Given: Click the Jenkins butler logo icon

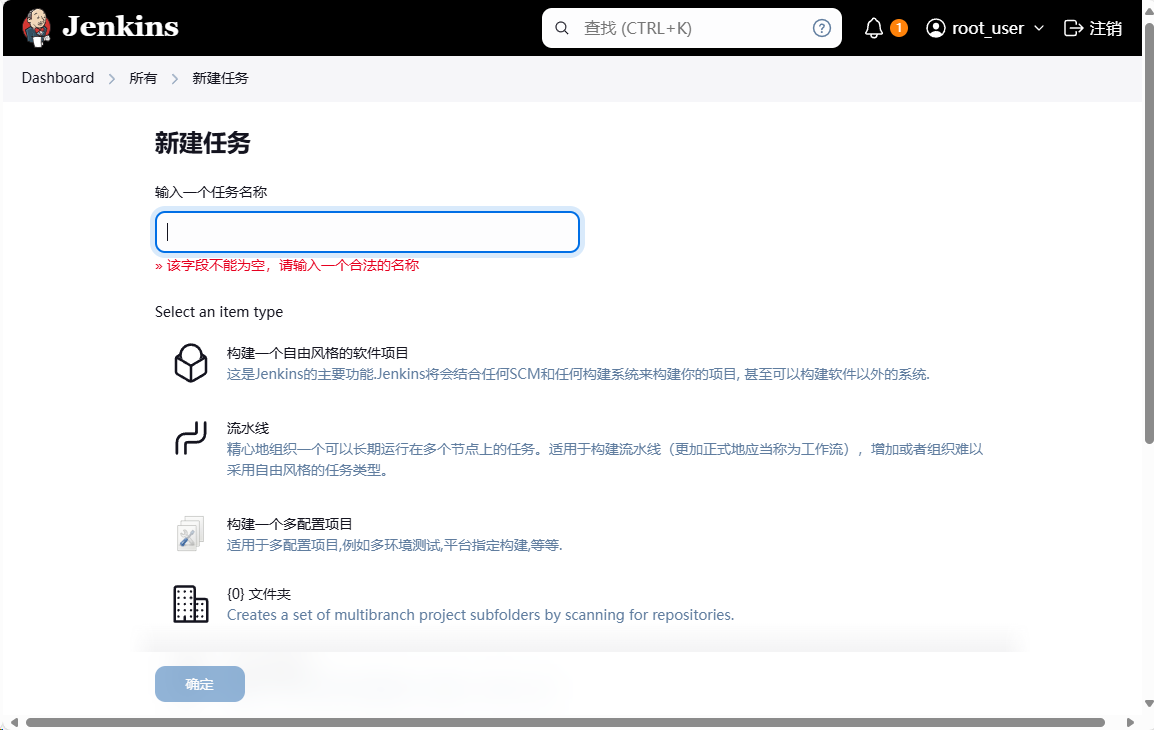Looking at the screenshot, I should click(x=36, y=28).
